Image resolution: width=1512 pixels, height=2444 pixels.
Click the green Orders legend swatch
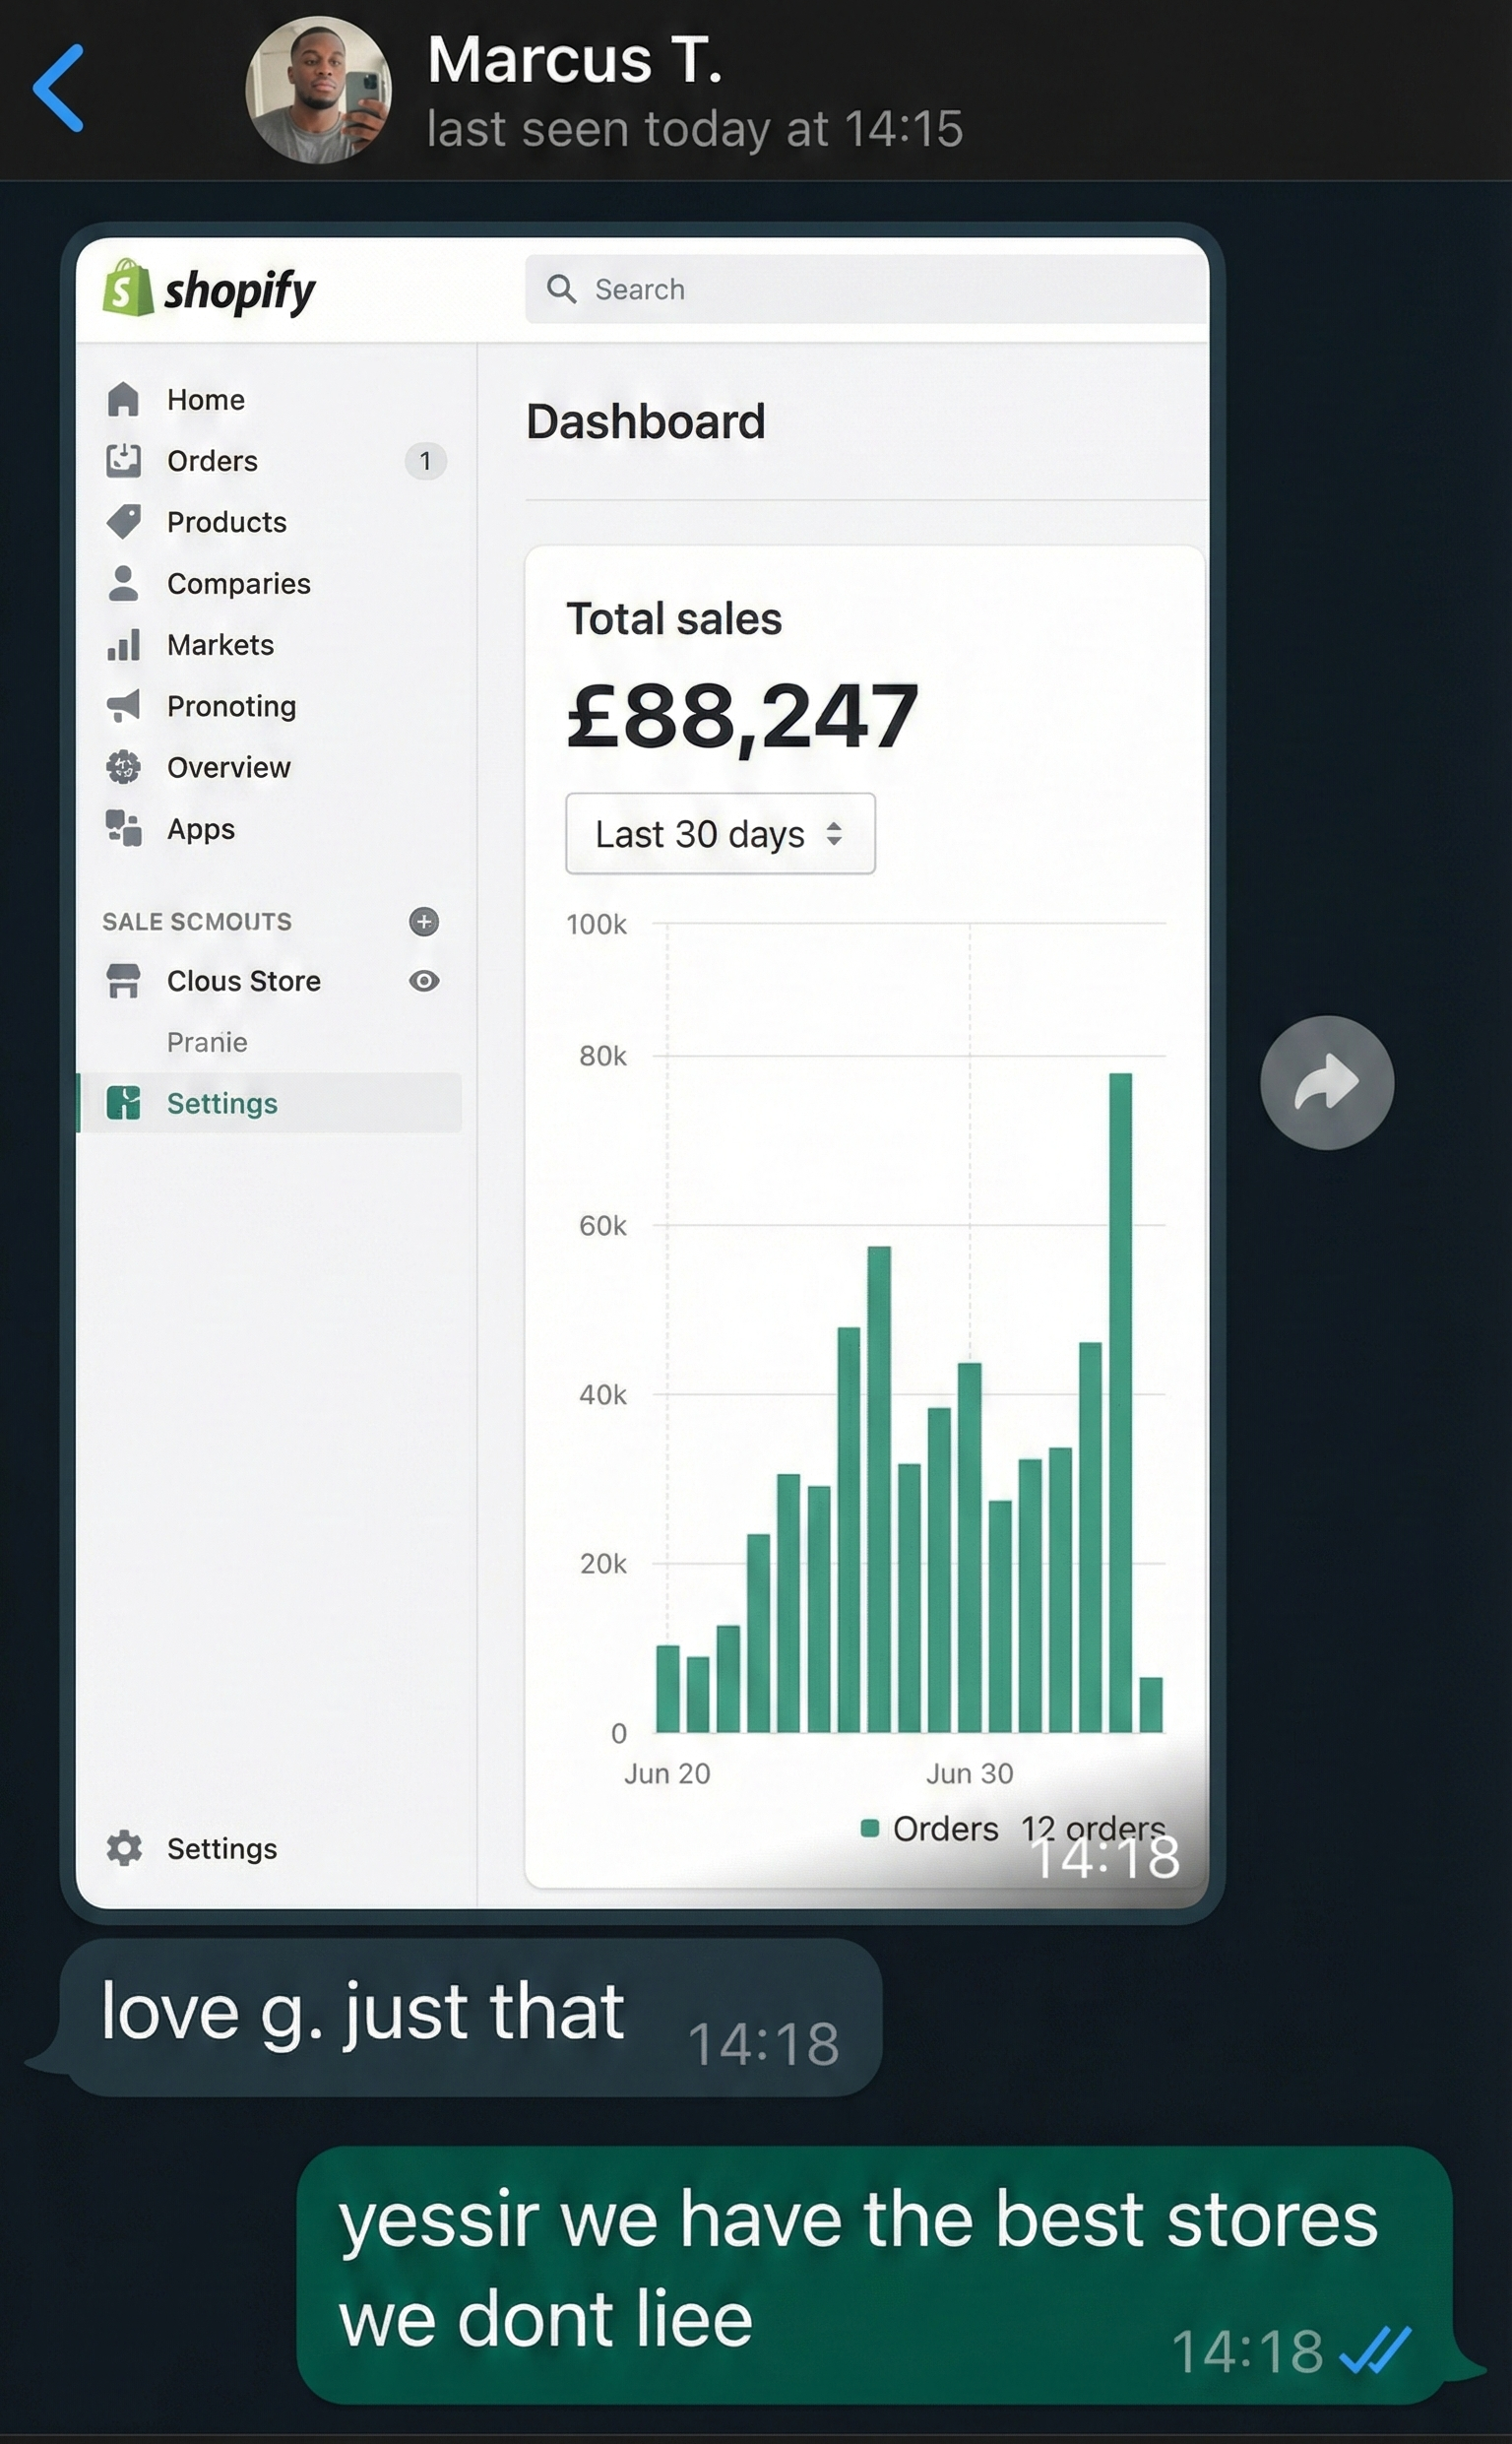click(x=870, y=1828)
